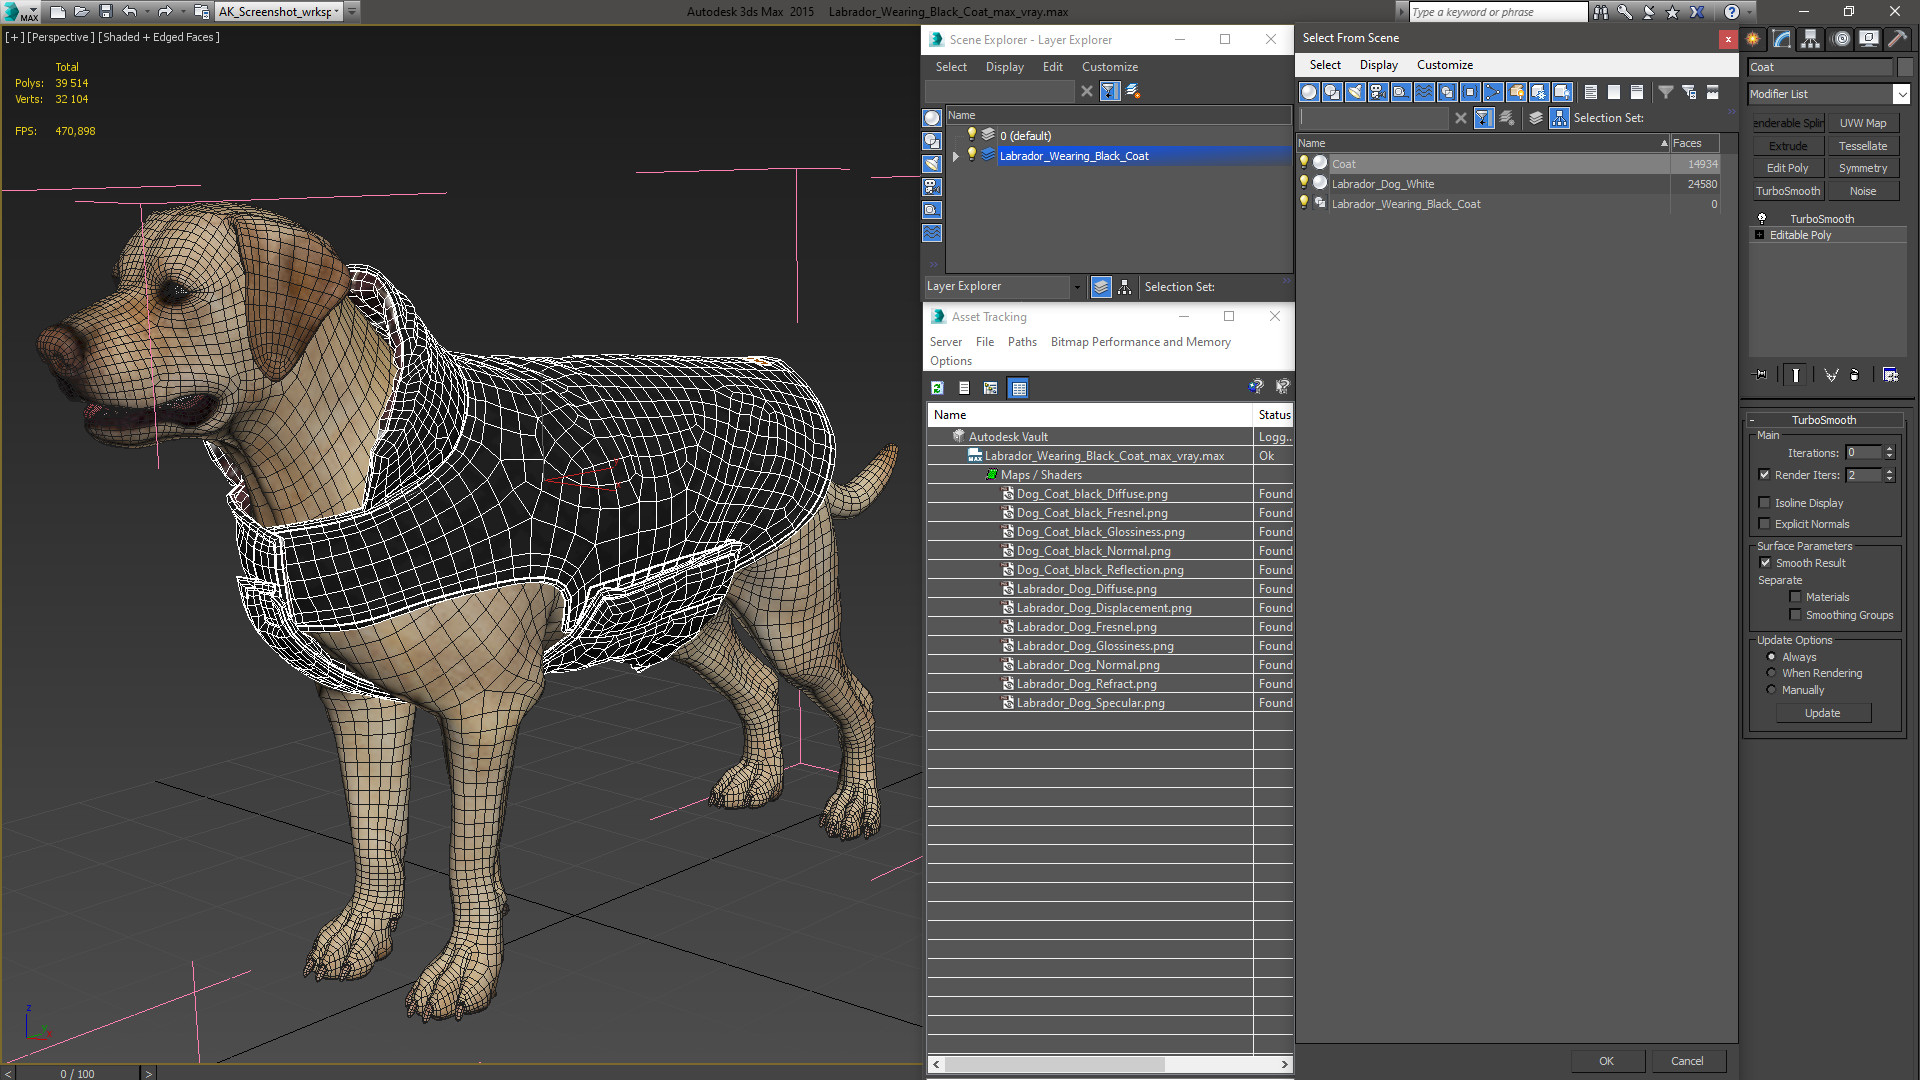Image resolution: width=1920 pixels, height=1080 pixels.
Task: Click the Update button in TurboSmooth
Action: [1822, 713]
